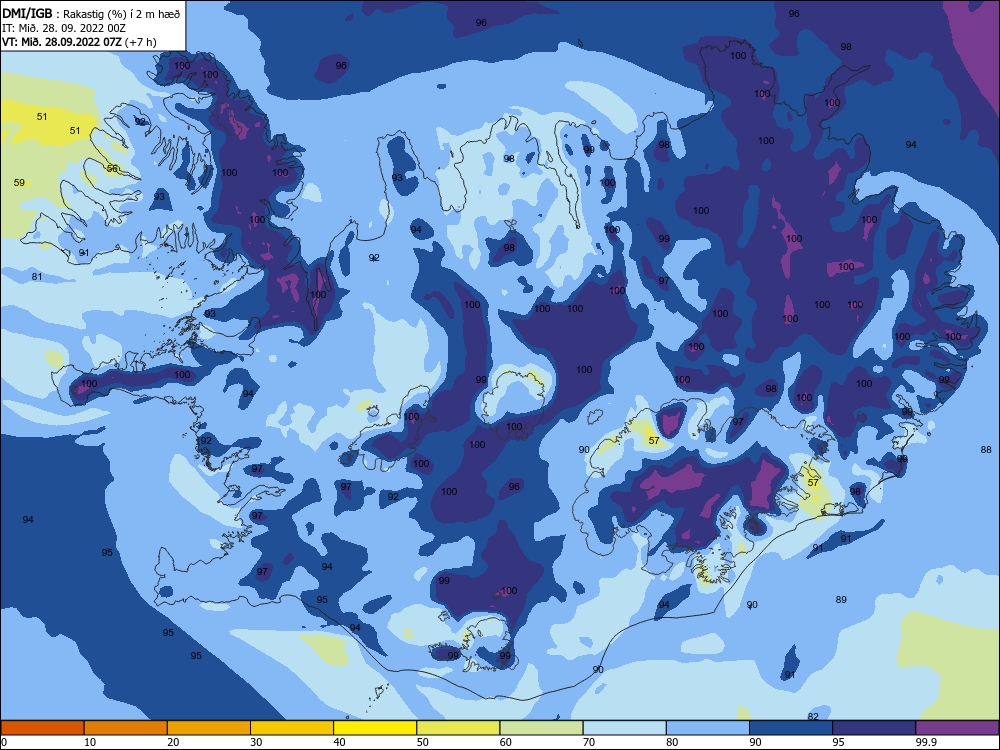Click the '81' humidity value on the map
The image size is (1000, 750).
[37, 277]
